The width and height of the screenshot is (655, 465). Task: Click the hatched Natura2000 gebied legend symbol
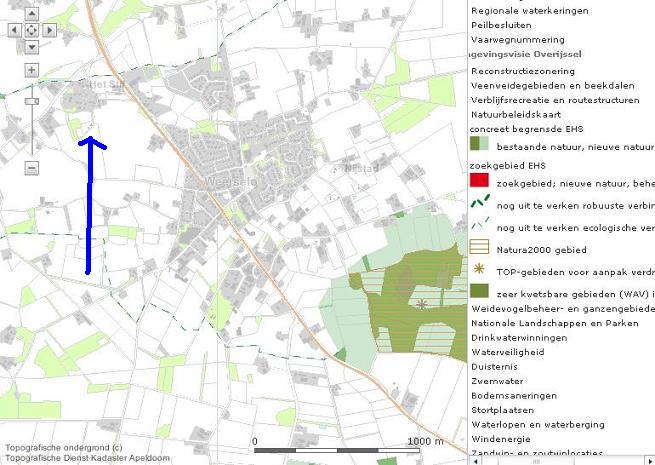(x=479, y=248)
